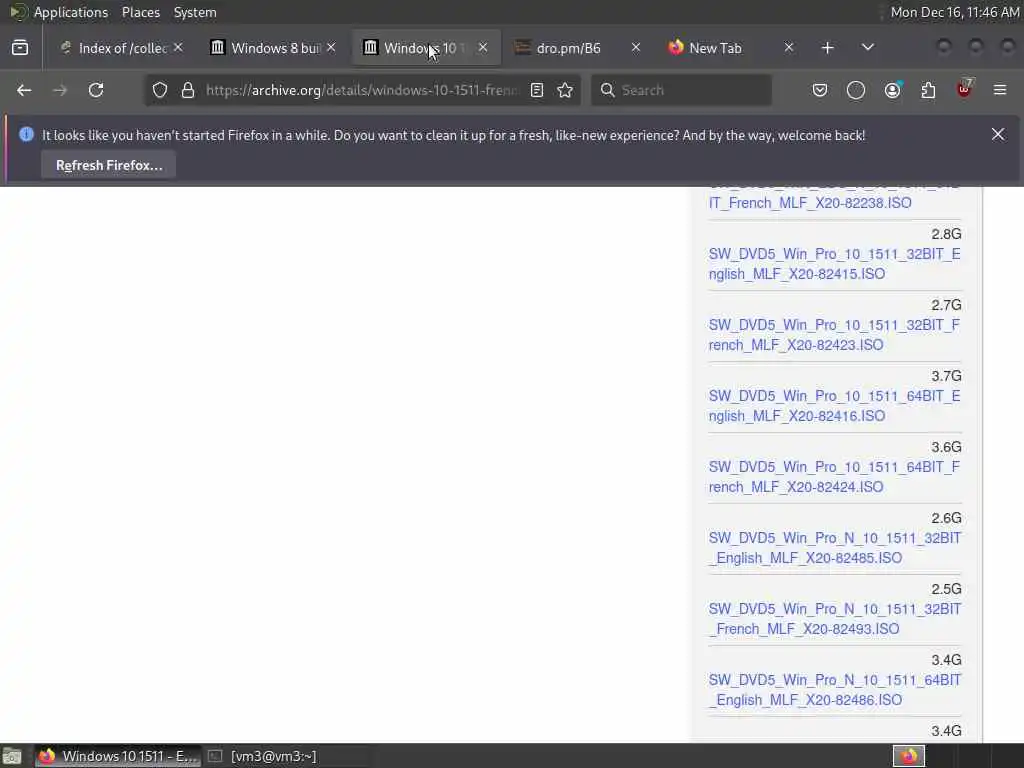Click the date and time in top panel
1024x768 pixels.
[x=955, y=12]
